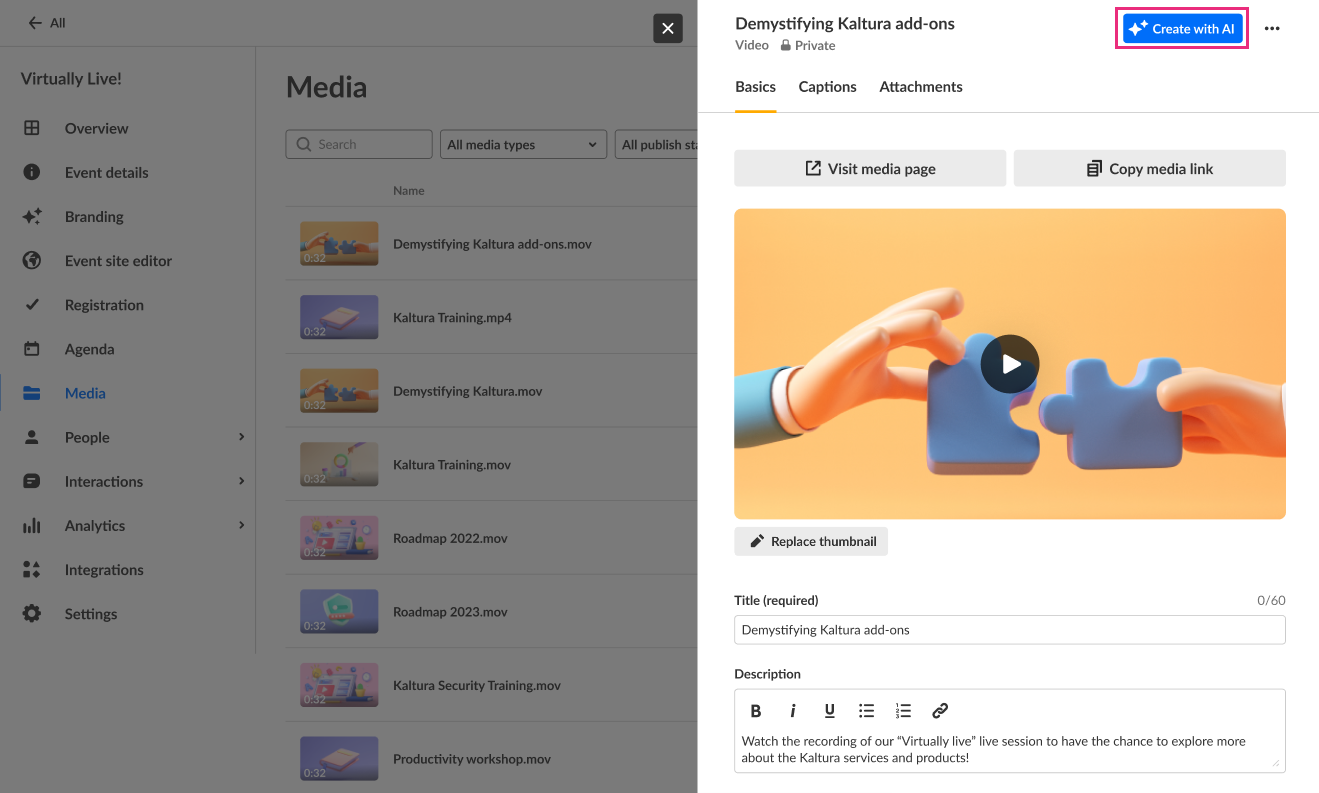Click the Integrations shapes icon
The image size is (1319, 793).
point(32,569)
